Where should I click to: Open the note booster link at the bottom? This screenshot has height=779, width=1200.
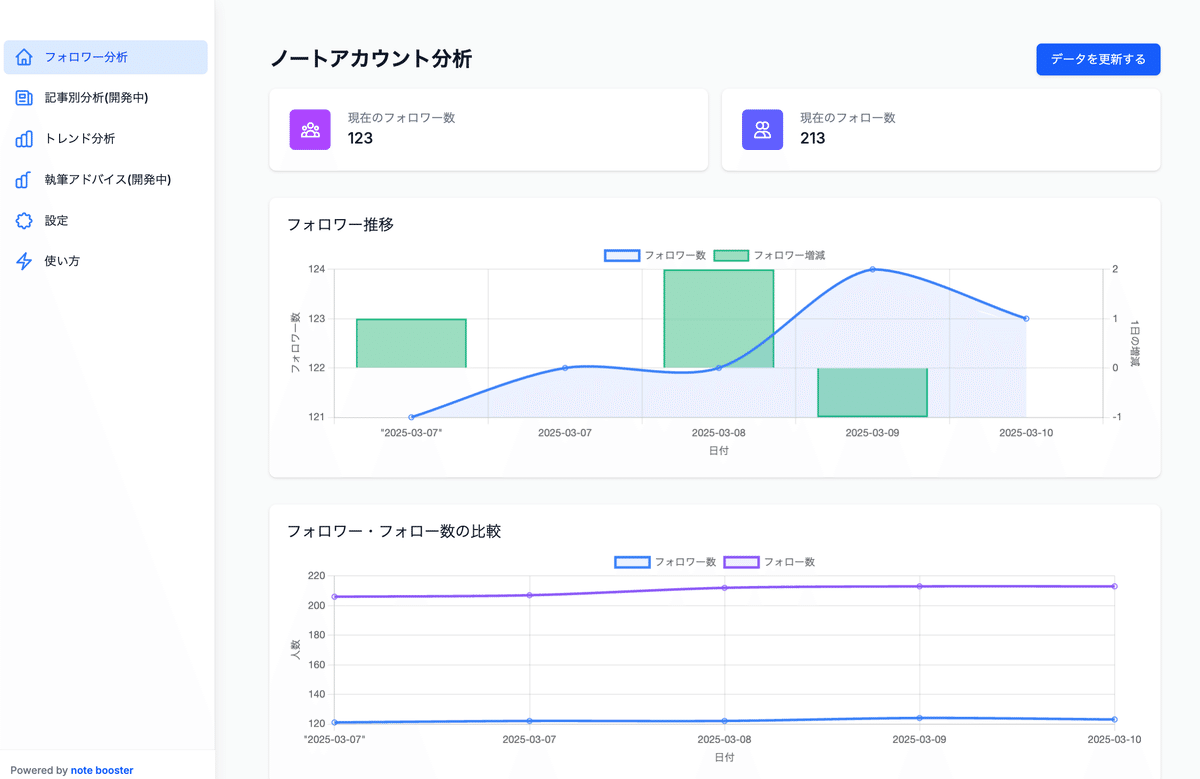pos(102,770)
